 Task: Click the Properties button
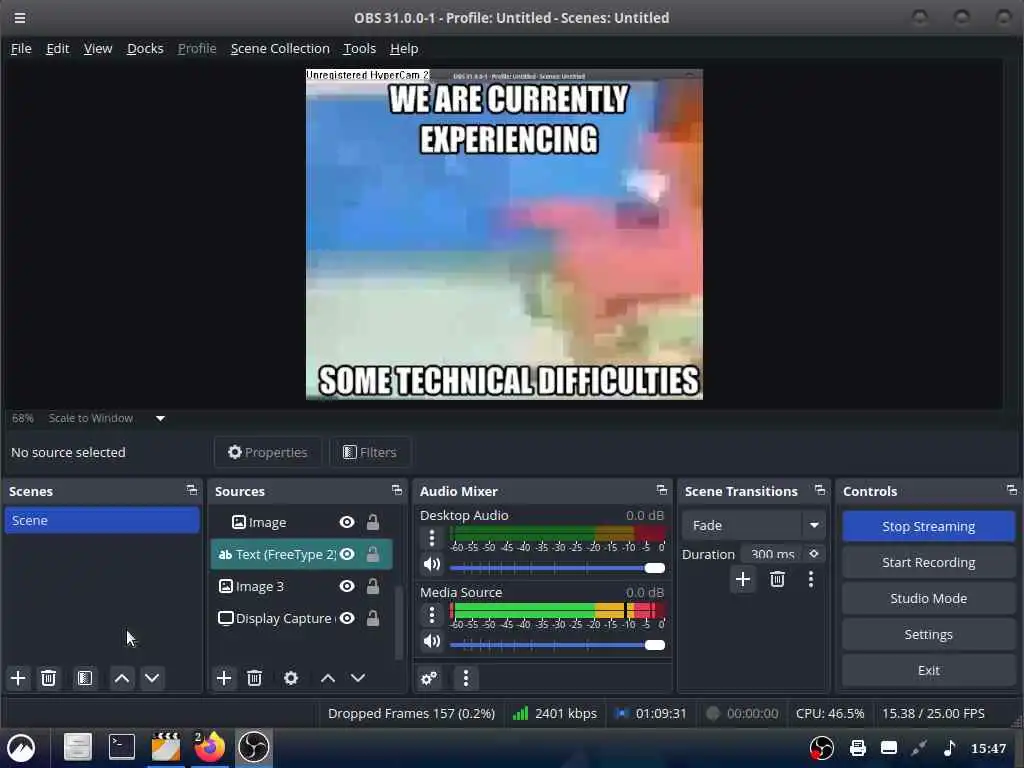tap(268, 452)
